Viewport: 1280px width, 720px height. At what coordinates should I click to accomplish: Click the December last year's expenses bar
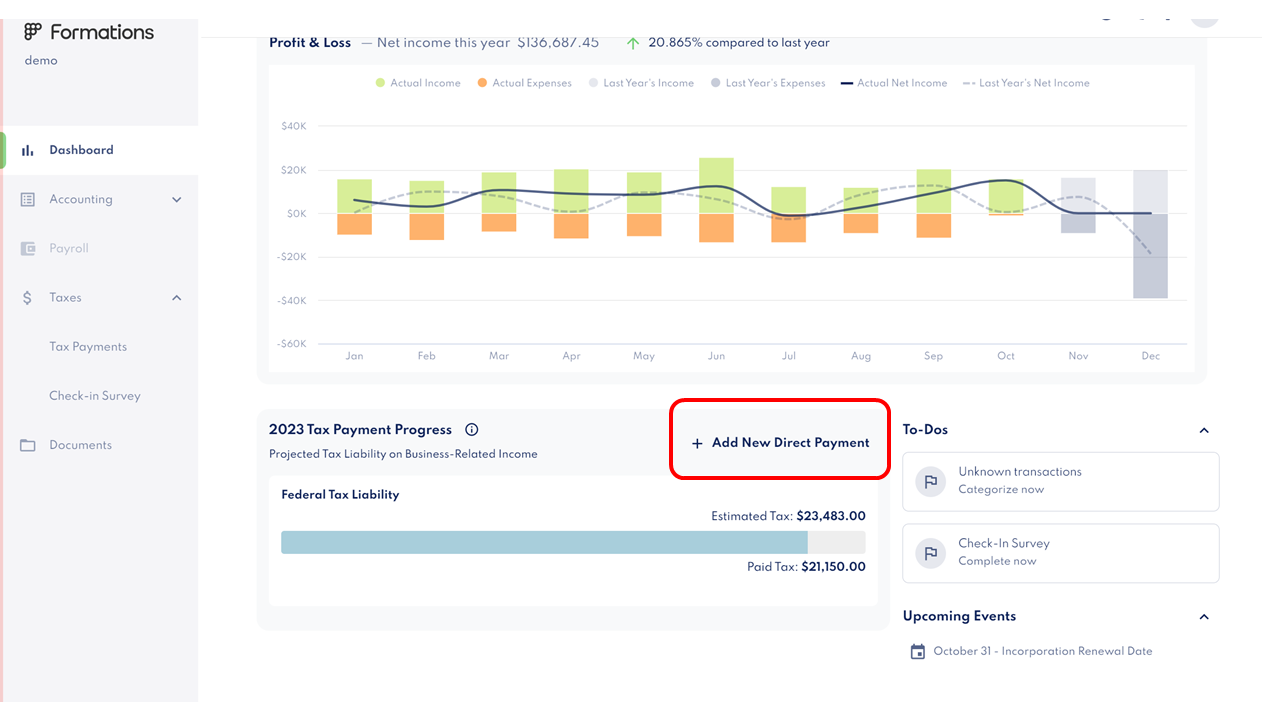(x=1150, y=255)
